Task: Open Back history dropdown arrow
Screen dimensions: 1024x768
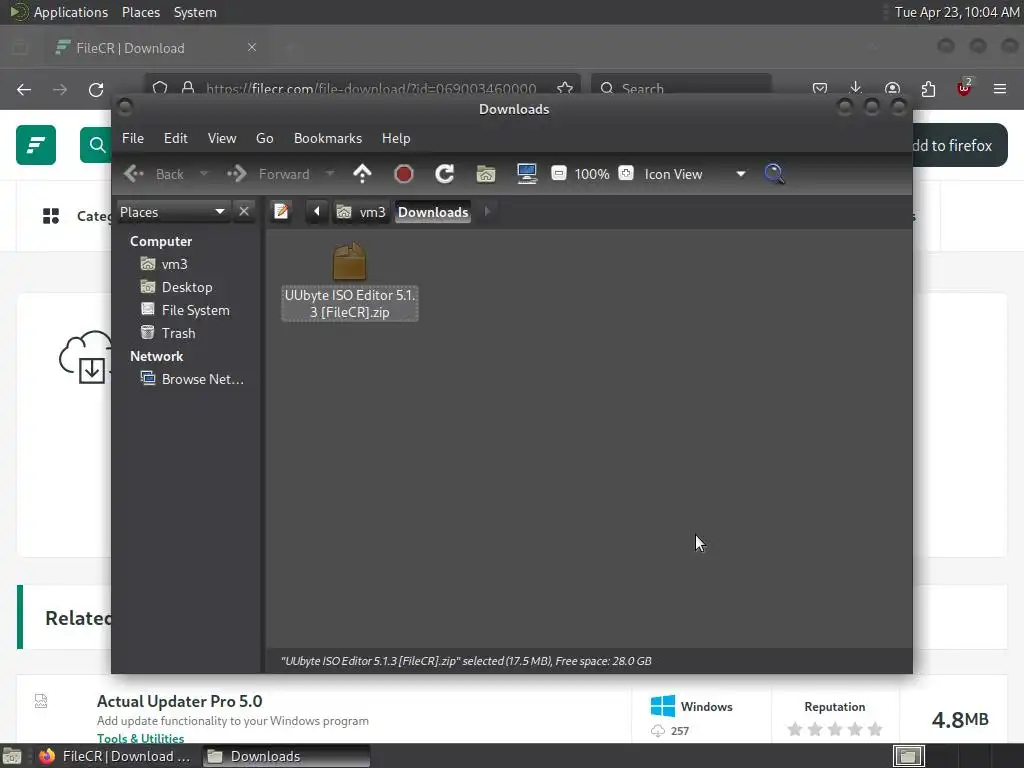Action: pos(204,174)
